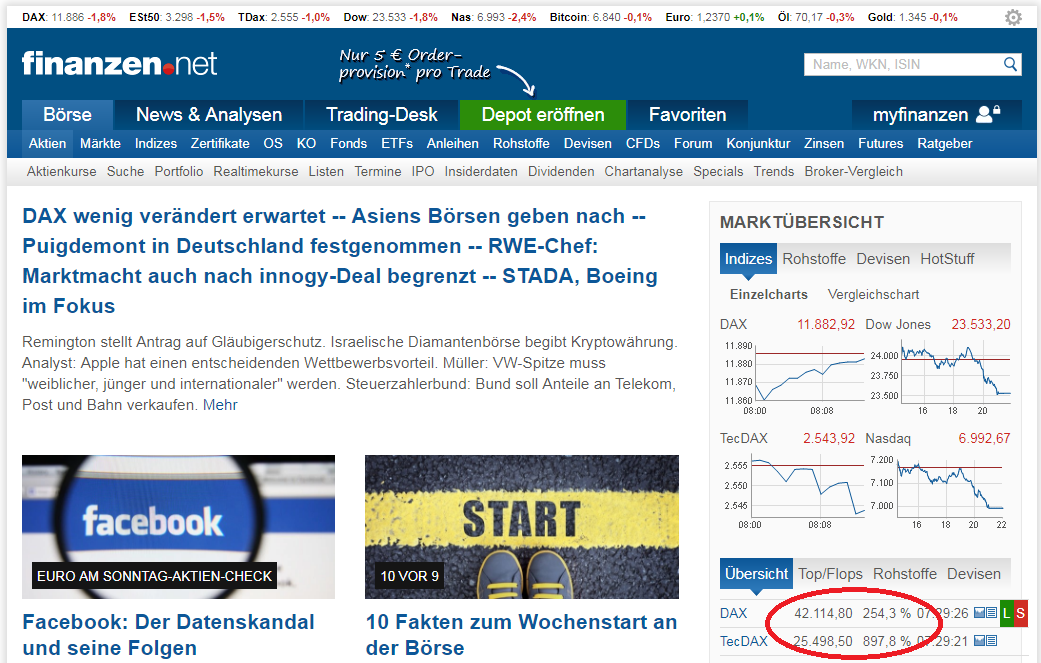Select Devisen in the blue submenu
Image resolution: width=1041 pixels, height=663 pixels.
pyautogui.click(x=588, y=143)
